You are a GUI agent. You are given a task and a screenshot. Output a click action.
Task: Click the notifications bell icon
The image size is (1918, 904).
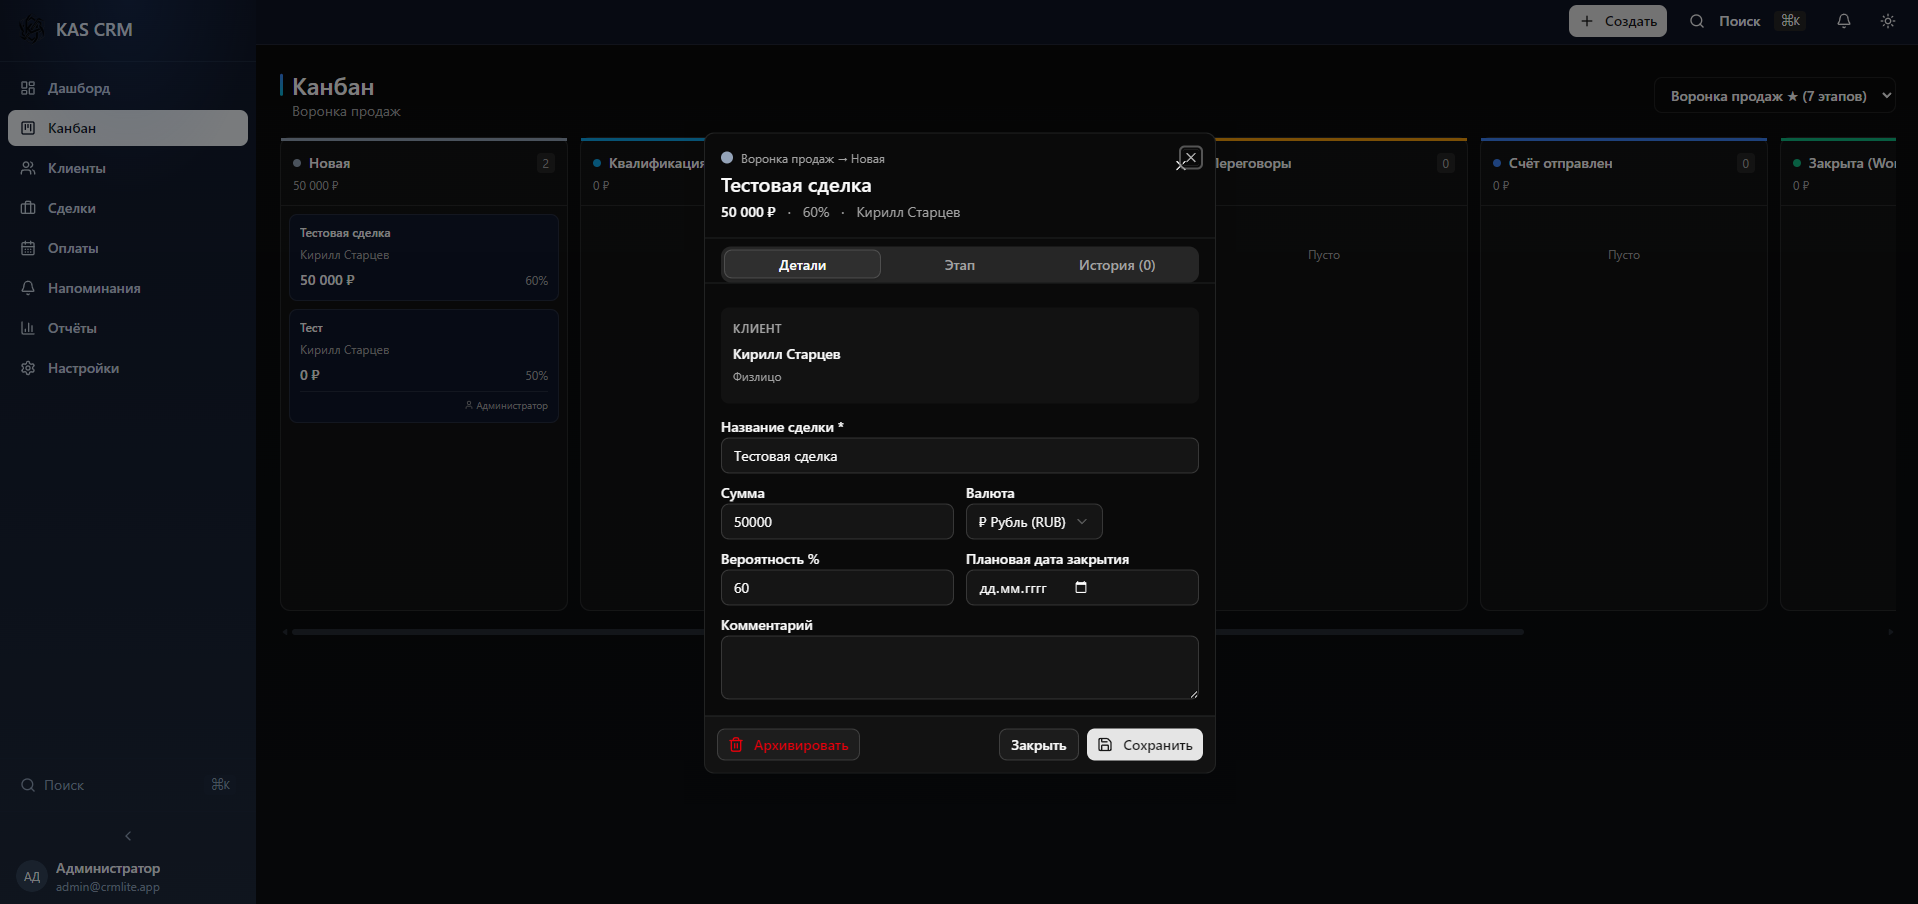[x=1844, y=21]
